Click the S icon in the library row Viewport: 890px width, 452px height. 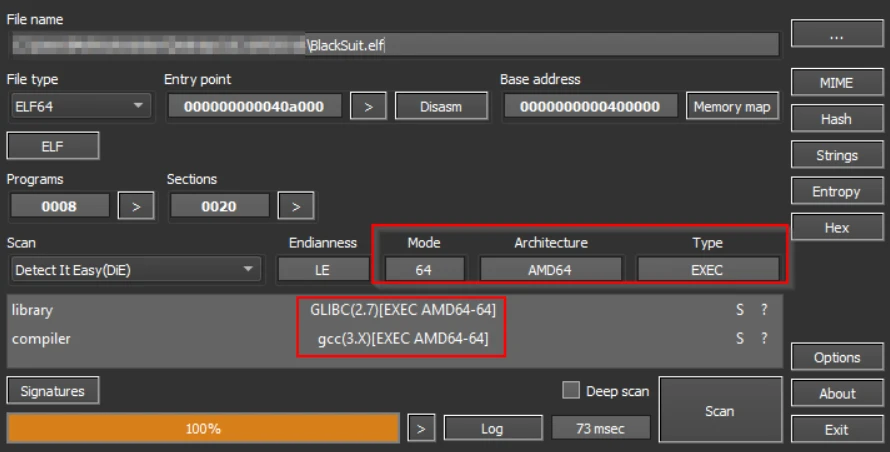coord(741,310)
